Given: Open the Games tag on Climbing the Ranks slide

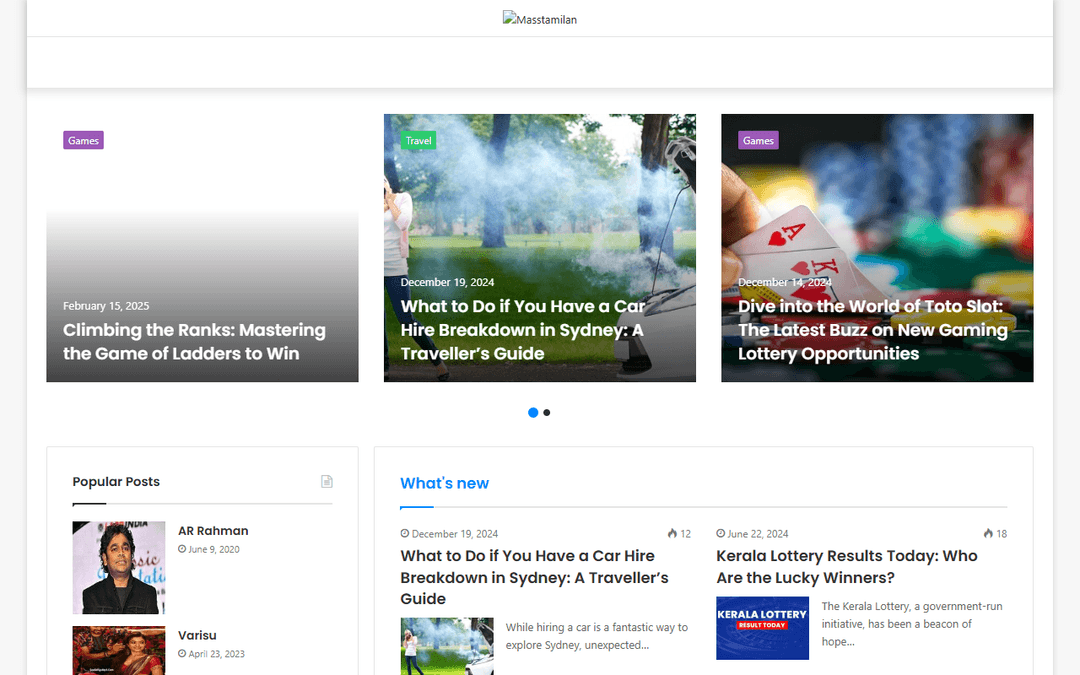Looking at the screenshot, I should click(83, 141).
